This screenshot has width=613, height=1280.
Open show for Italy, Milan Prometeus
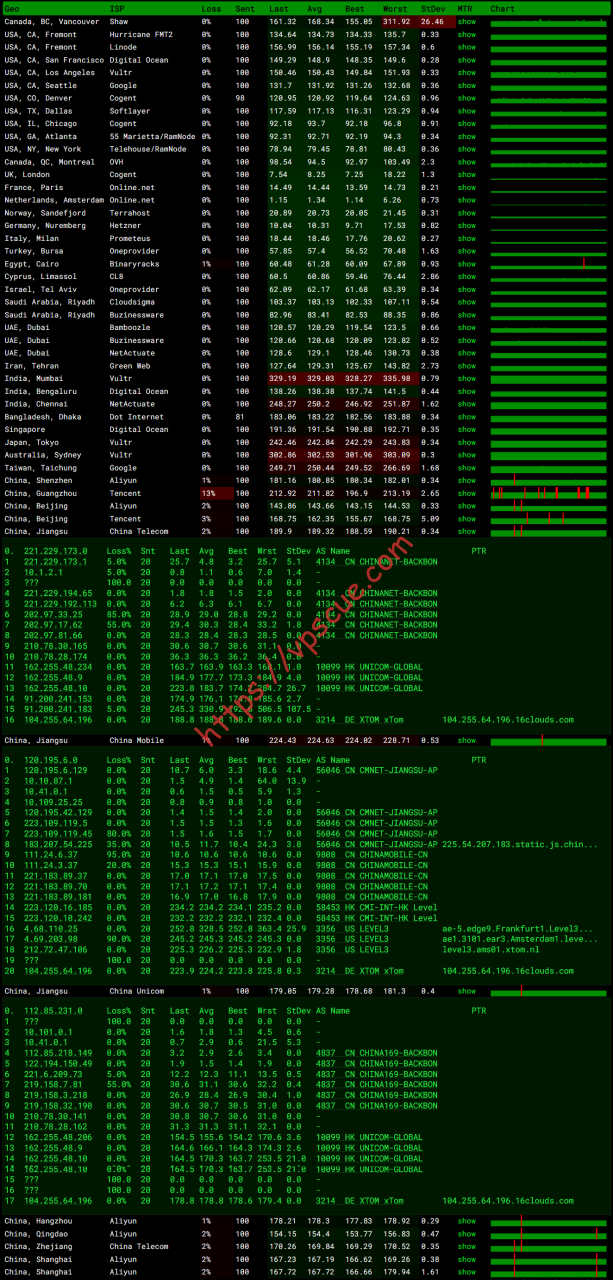pyautogui.click(x=467, y=239)
